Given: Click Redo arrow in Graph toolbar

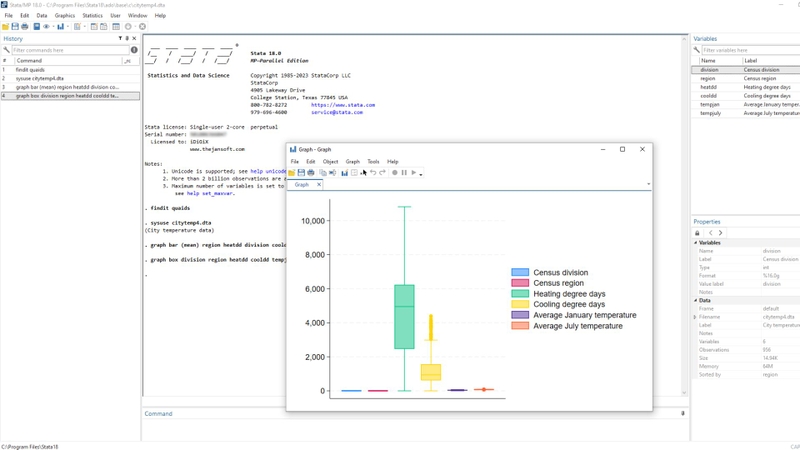Looking at the screenshot, I should pos(382,172).
